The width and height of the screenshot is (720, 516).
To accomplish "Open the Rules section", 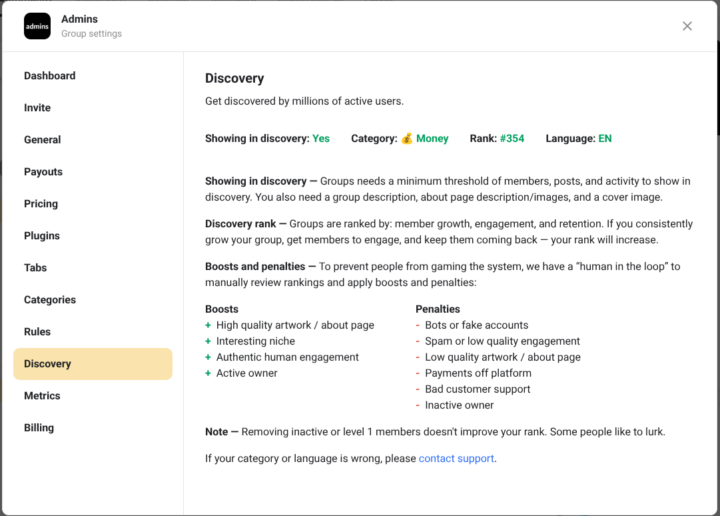I will (37, 331).
